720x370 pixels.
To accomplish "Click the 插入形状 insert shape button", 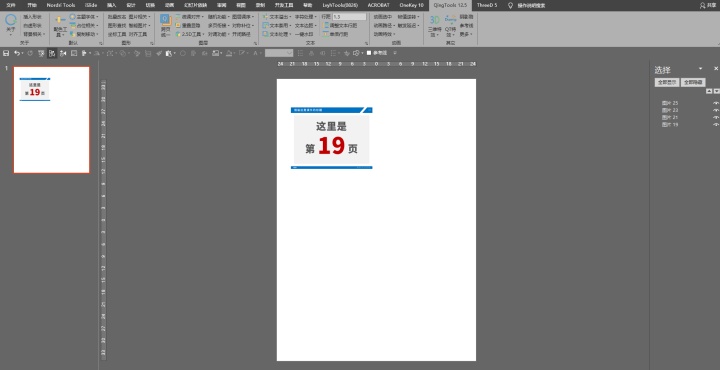I will coord(32,17).
